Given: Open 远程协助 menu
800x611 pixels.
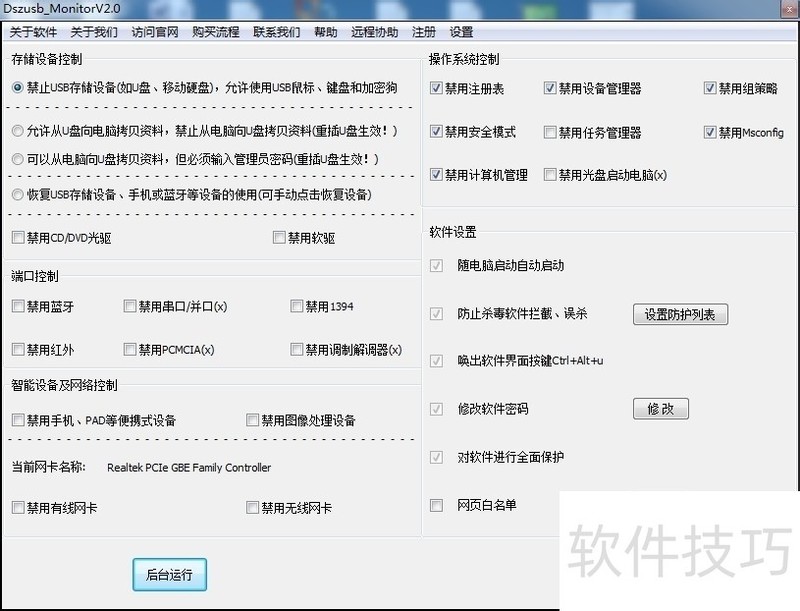Looking at the screenshot, I should 374,32.
